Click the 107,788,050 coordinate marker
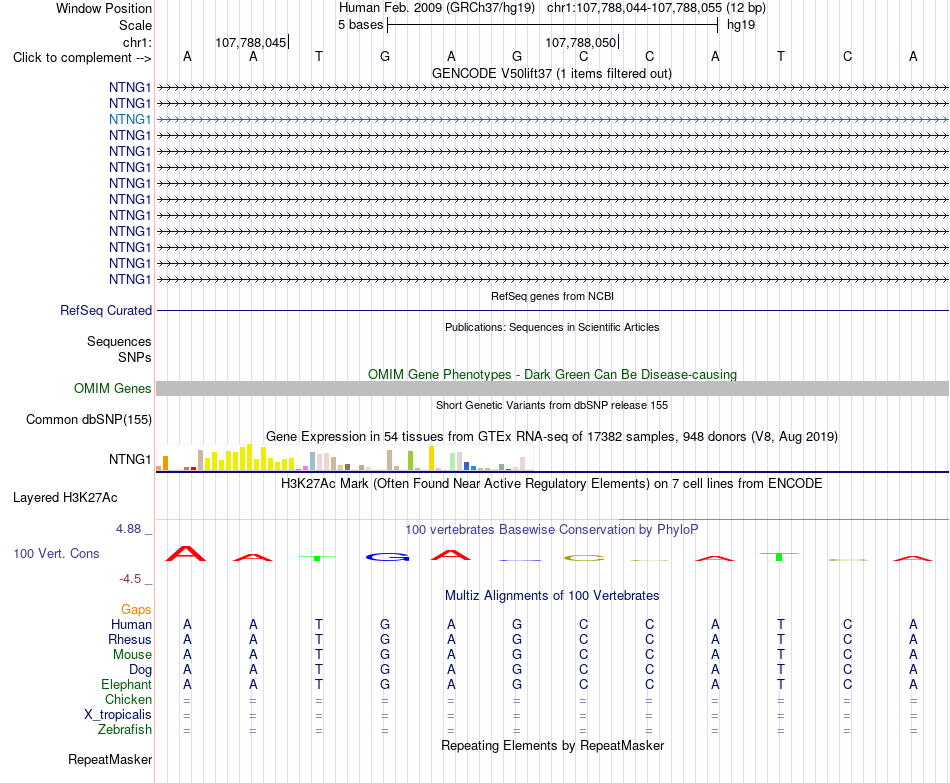 coord(581,42)
